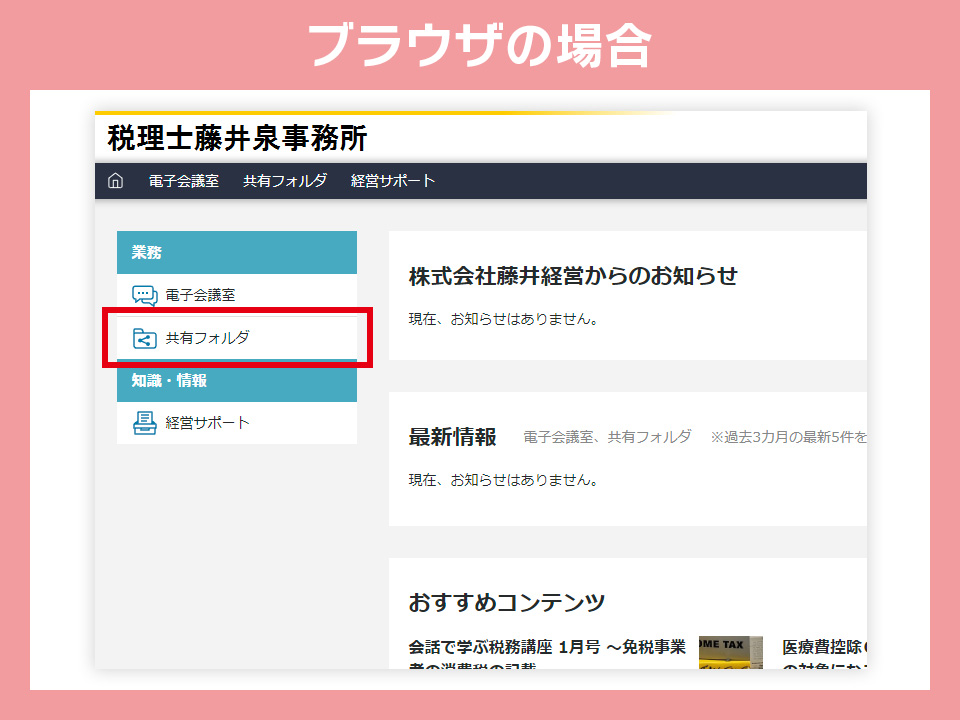
Task: Click the ブラウザの場合 slide title
Action: [x=480, y=45]
